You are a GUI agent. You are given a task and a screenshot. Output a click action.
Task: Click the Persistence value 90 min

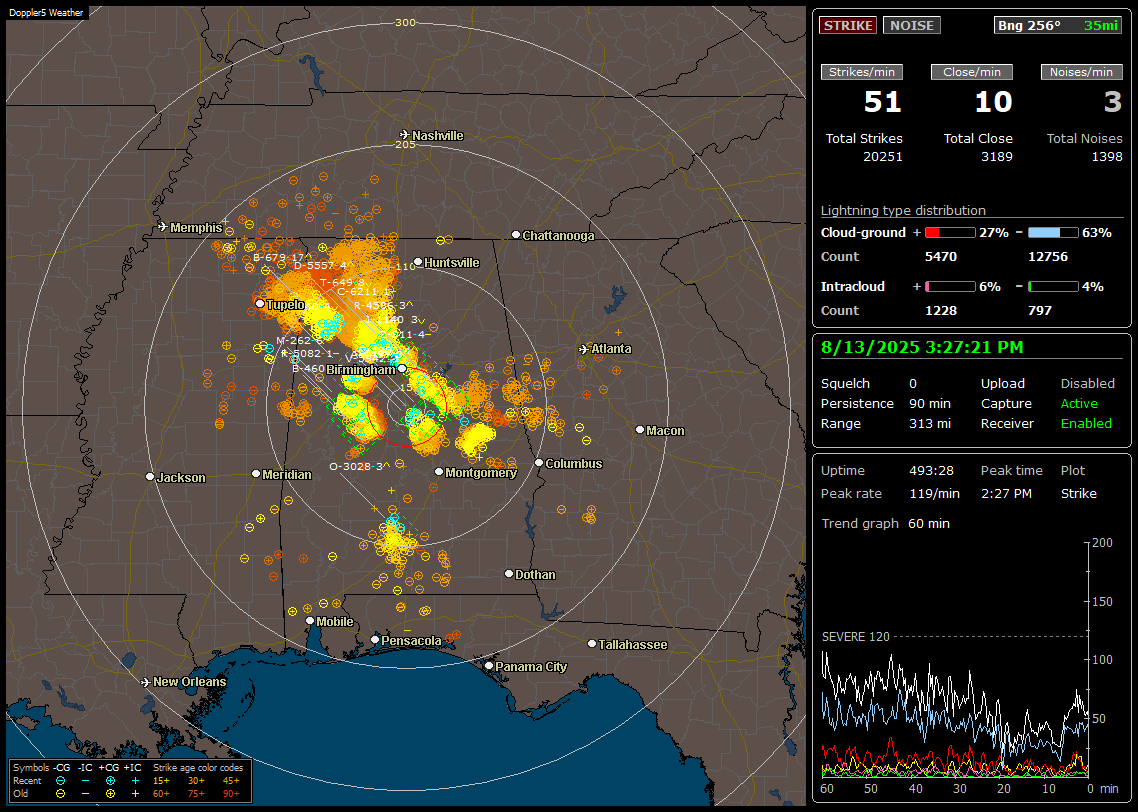coord(930,403)
